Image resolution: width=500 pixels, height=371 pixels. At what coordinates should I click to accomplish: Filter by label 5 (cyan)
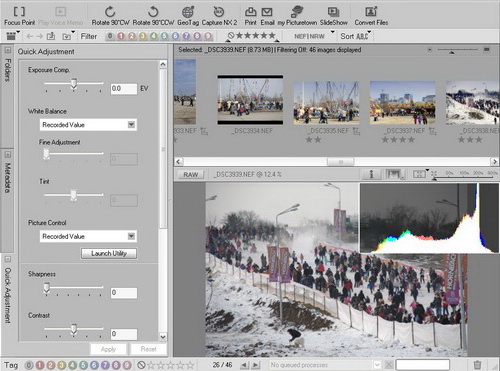click(164, 36)
